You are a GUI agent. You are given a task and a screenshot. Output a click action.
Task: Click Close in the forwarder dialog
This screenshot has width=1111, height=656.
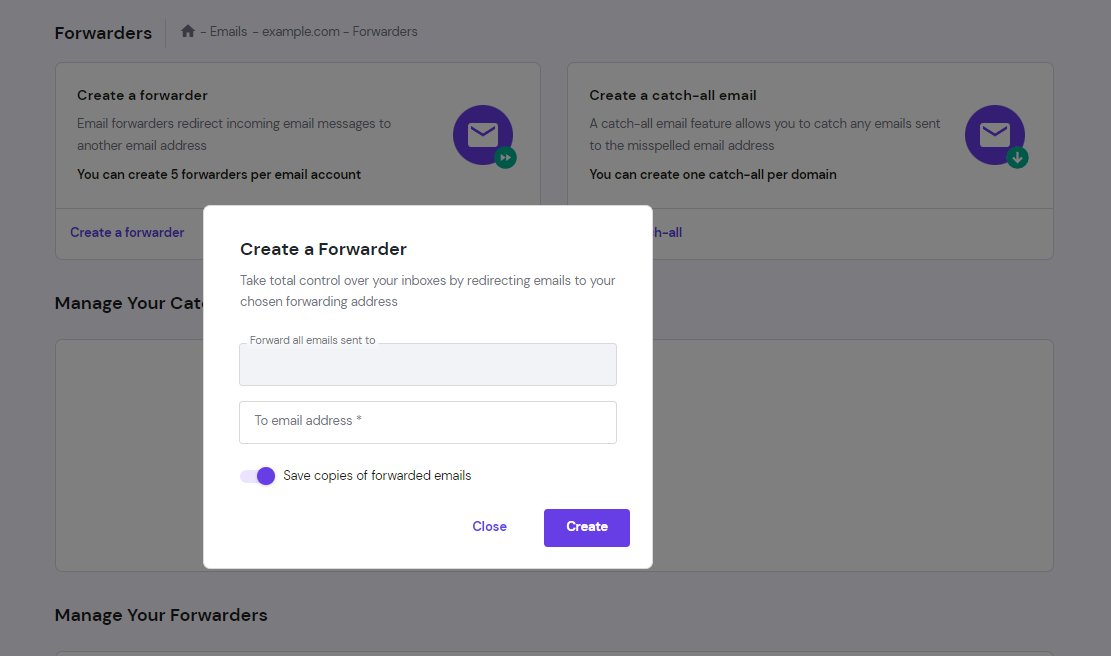tap(489, 526)
